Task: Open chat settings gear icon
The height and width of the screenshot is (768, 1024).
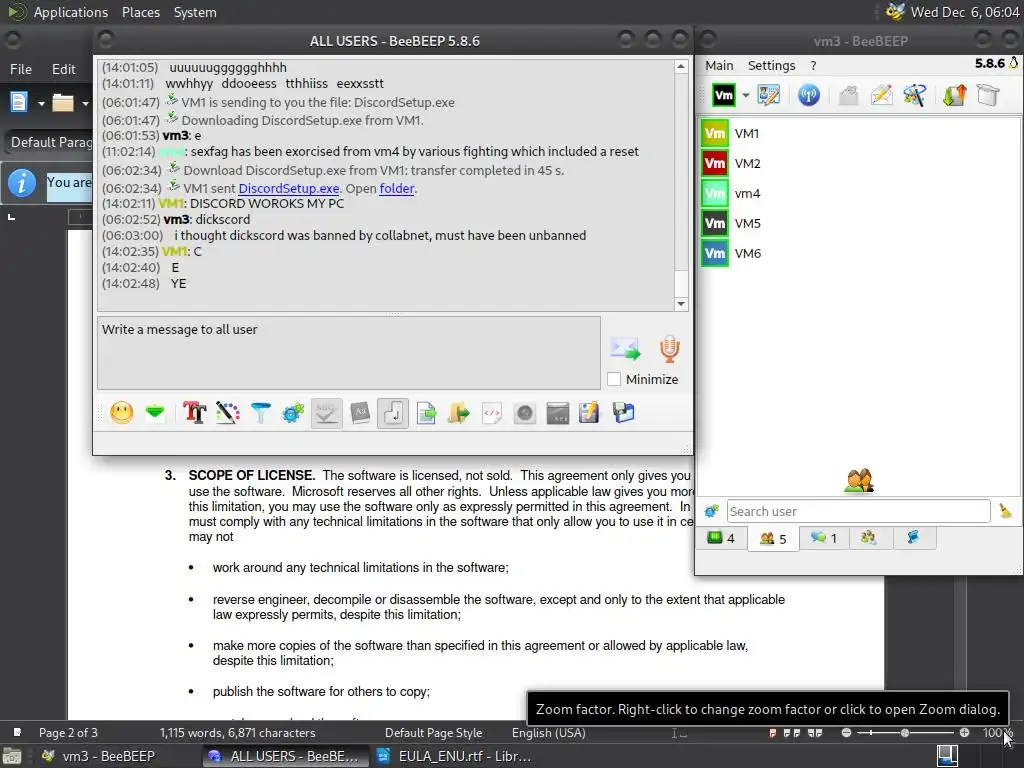Action: [x=293, y=413]
